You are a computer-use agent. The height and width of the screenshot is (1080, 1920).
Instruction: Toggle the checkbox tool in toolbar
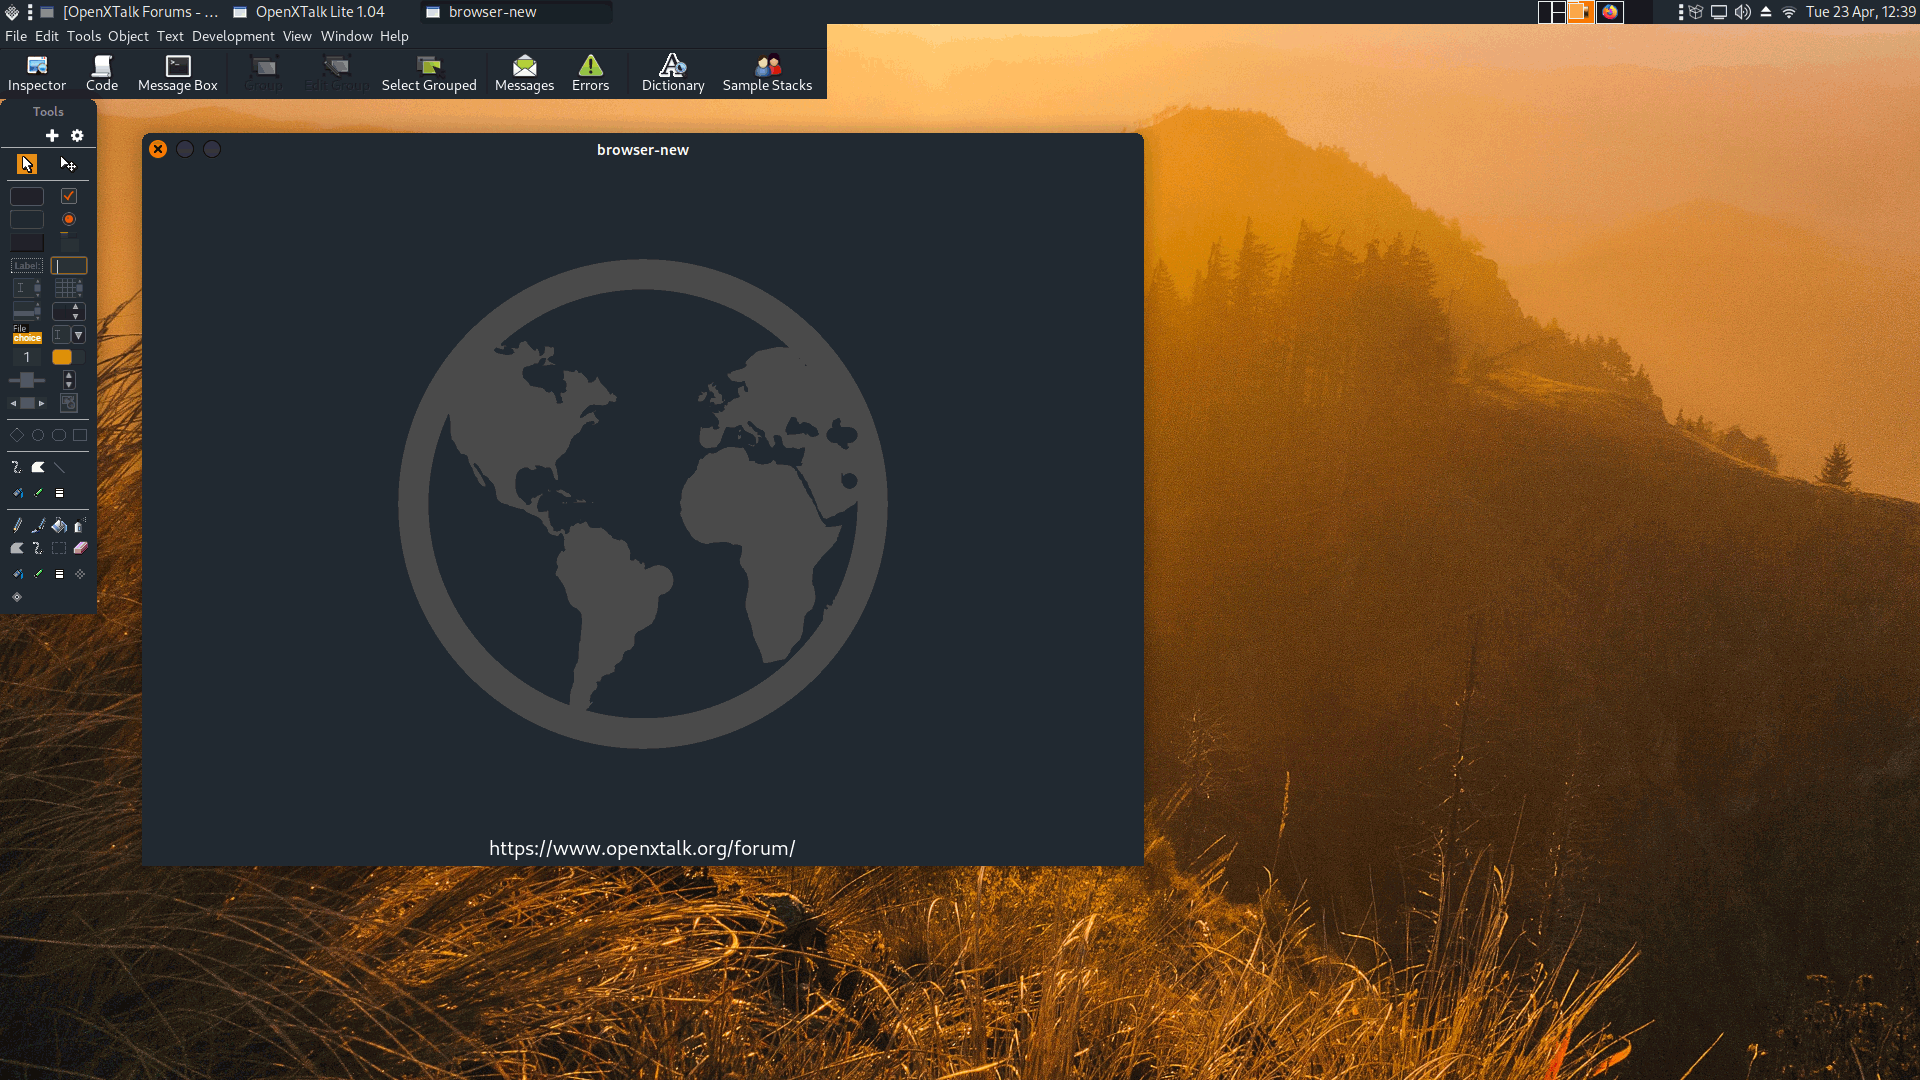click(x=69, y=195)
